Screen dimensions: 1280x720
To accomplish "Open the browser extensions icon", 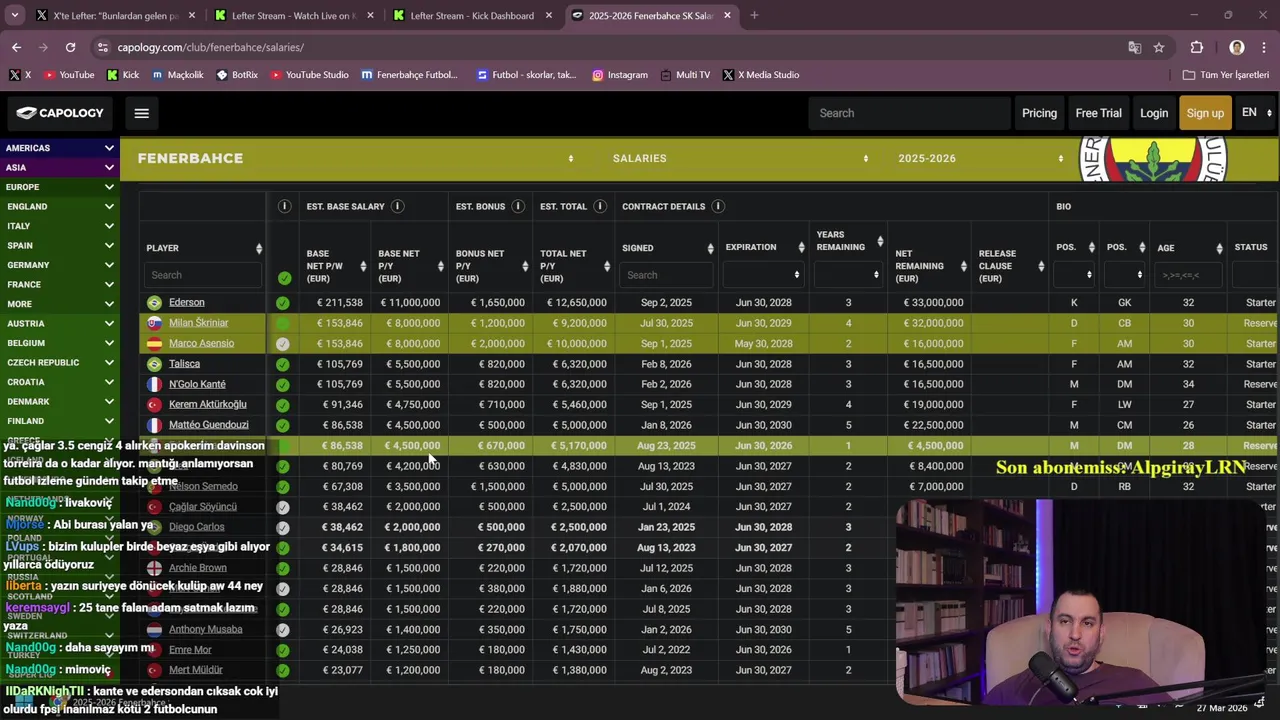I will tap(1197, 47).
